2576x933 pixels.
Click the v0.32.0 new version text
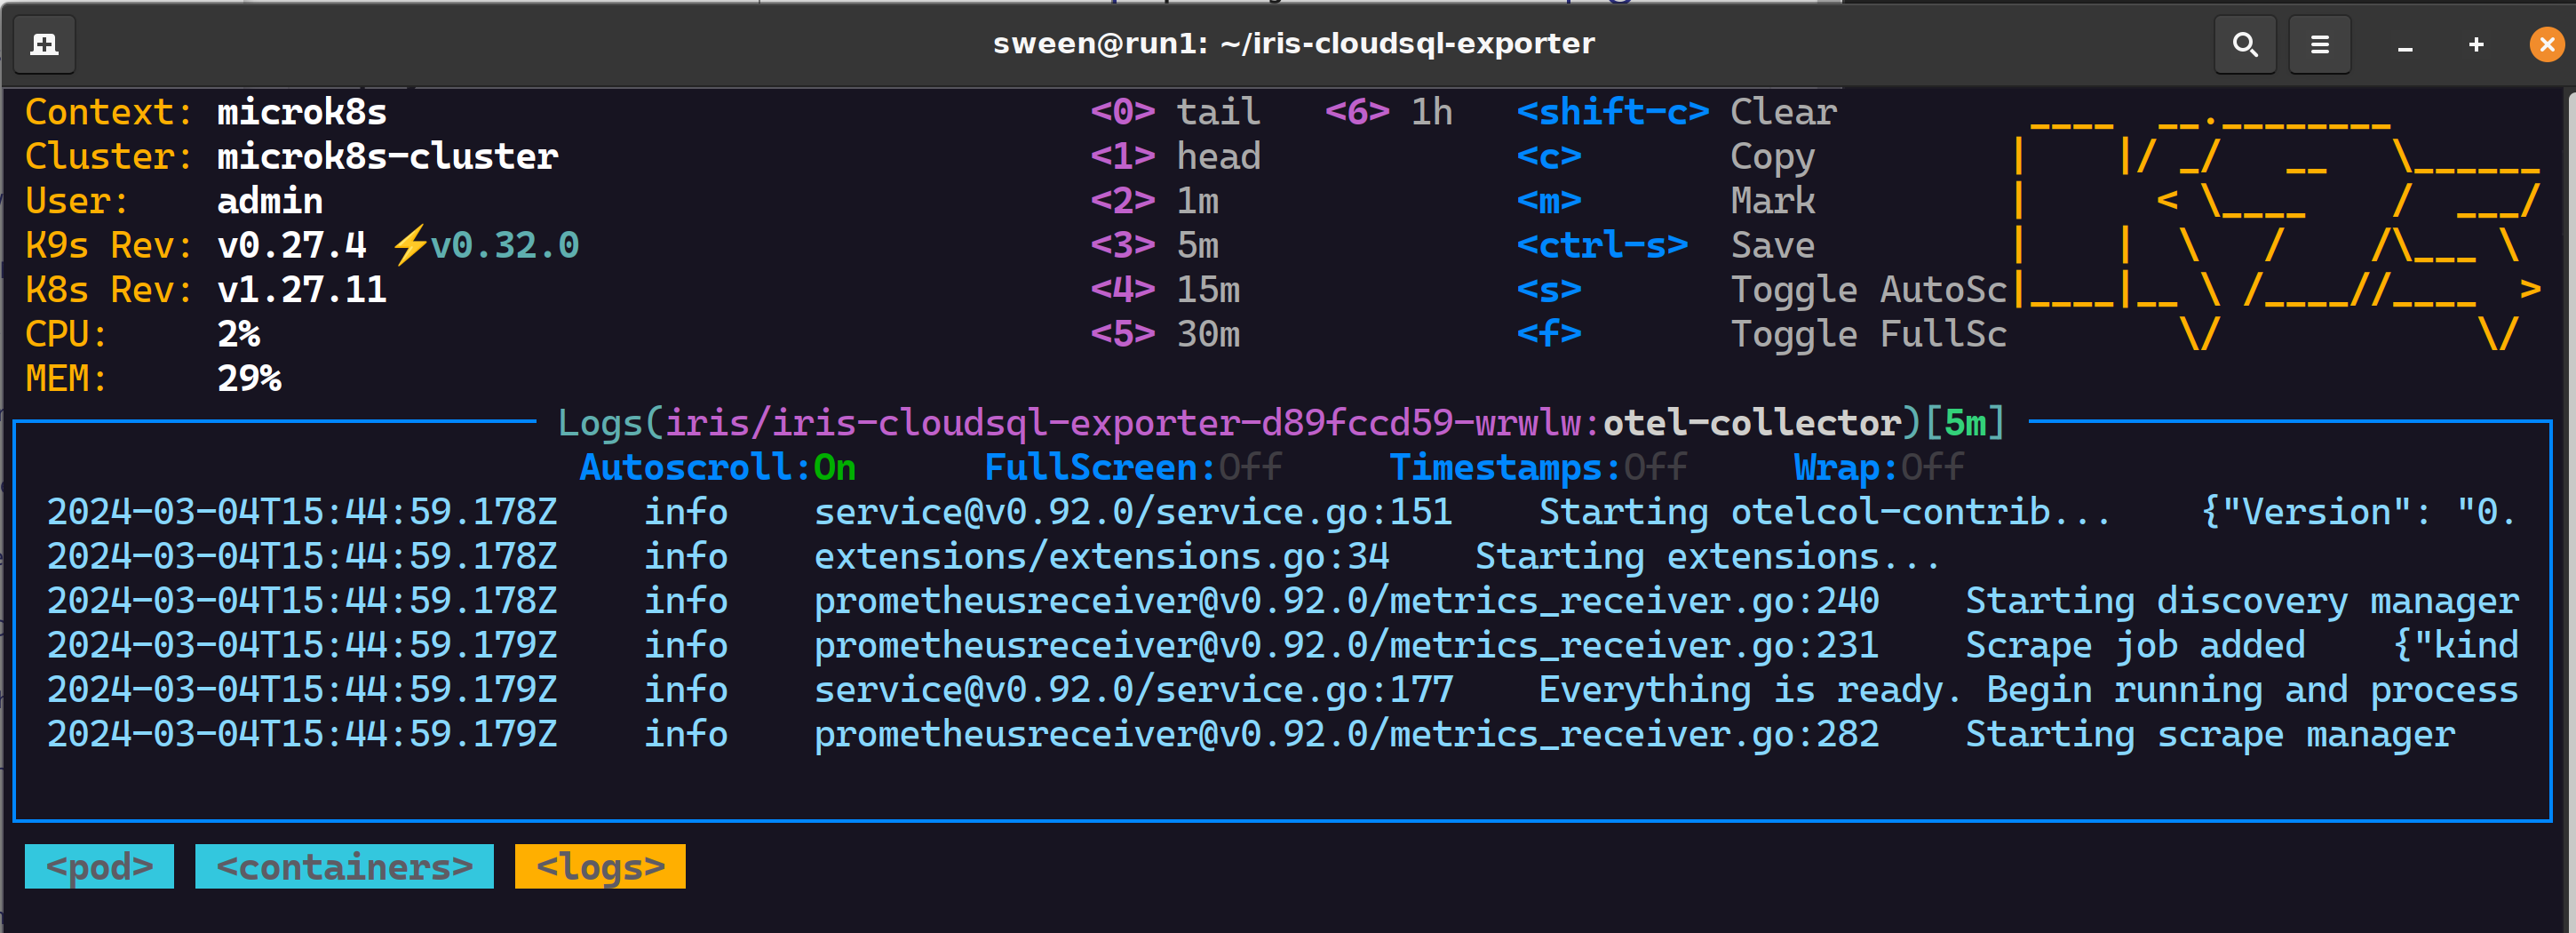click(504, 245)
